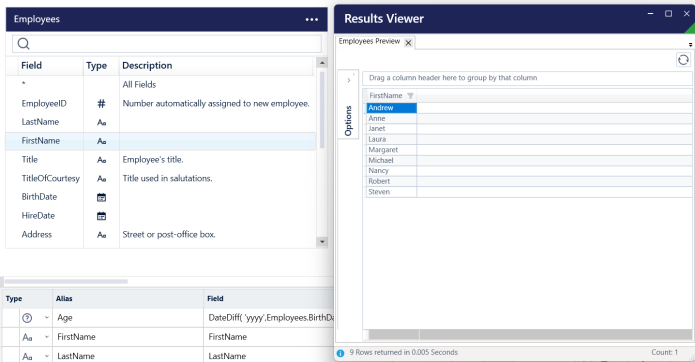This screenshot has width=695, height=362.
Task: Open the type dropdown for LastName alias row
Action: coord(47,356)
